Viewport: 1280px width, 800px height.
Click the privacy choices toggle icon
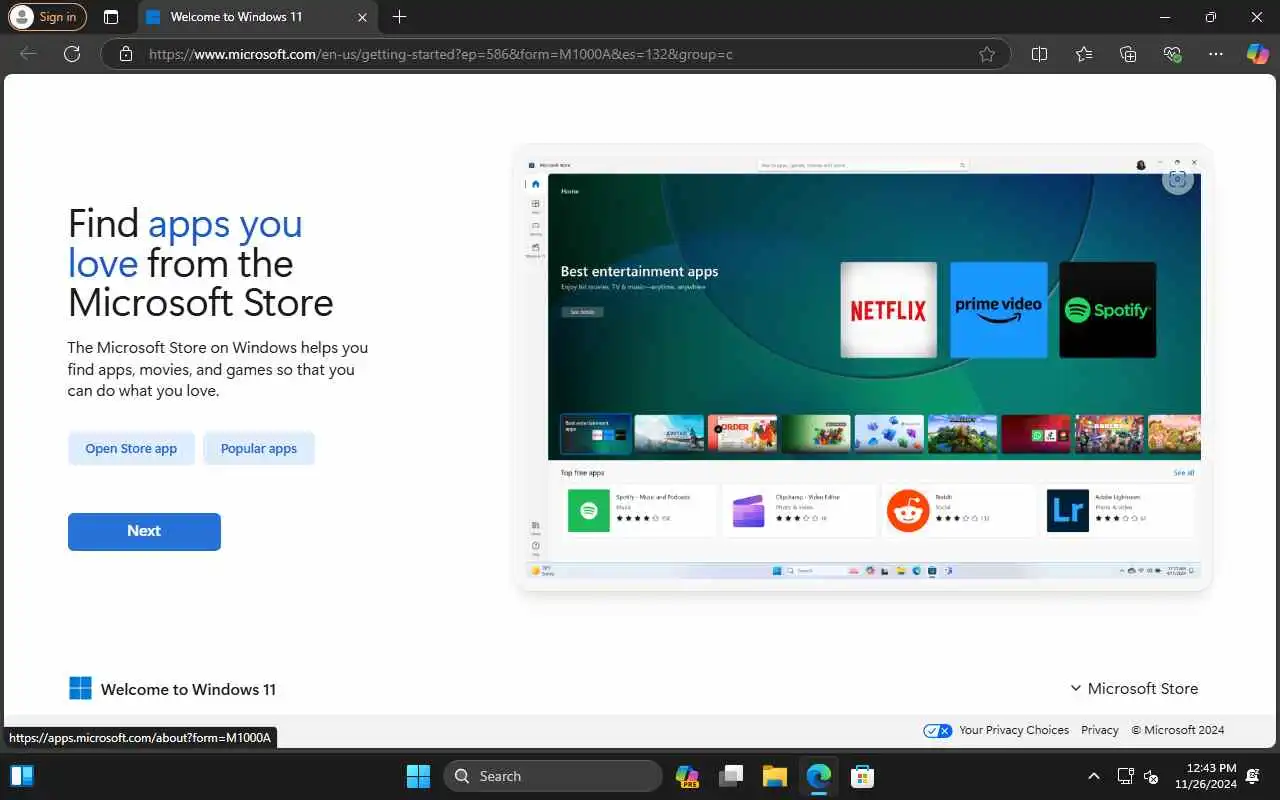pyautogui.click(x=938, y=730)
